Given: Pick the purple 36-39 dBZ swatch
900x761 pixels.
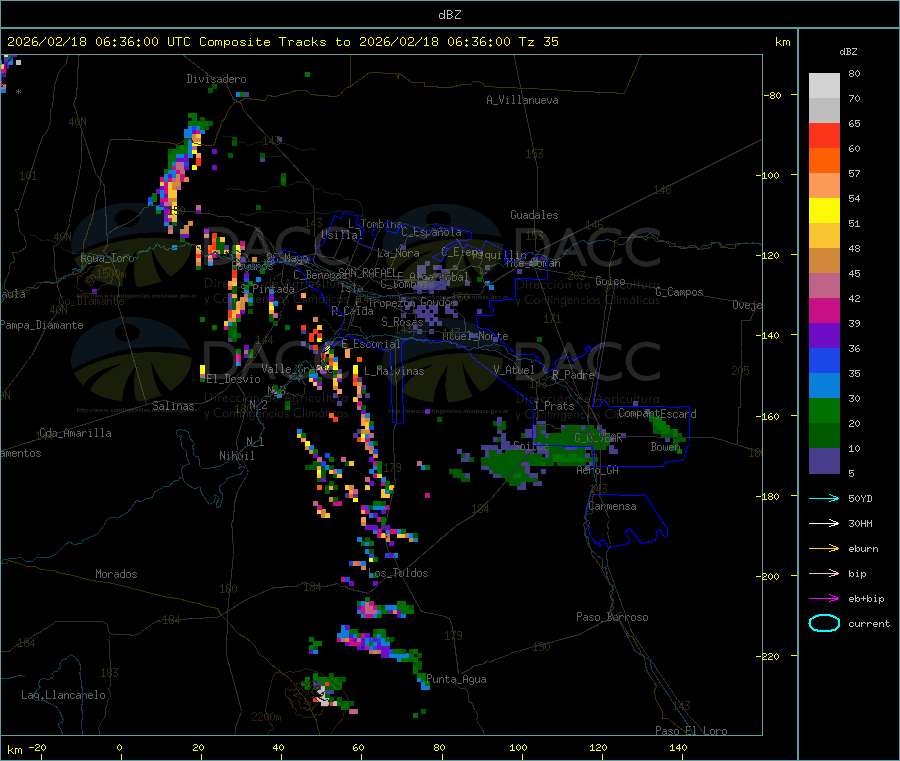Looking at the screenshot, I should tap(824, 336).
